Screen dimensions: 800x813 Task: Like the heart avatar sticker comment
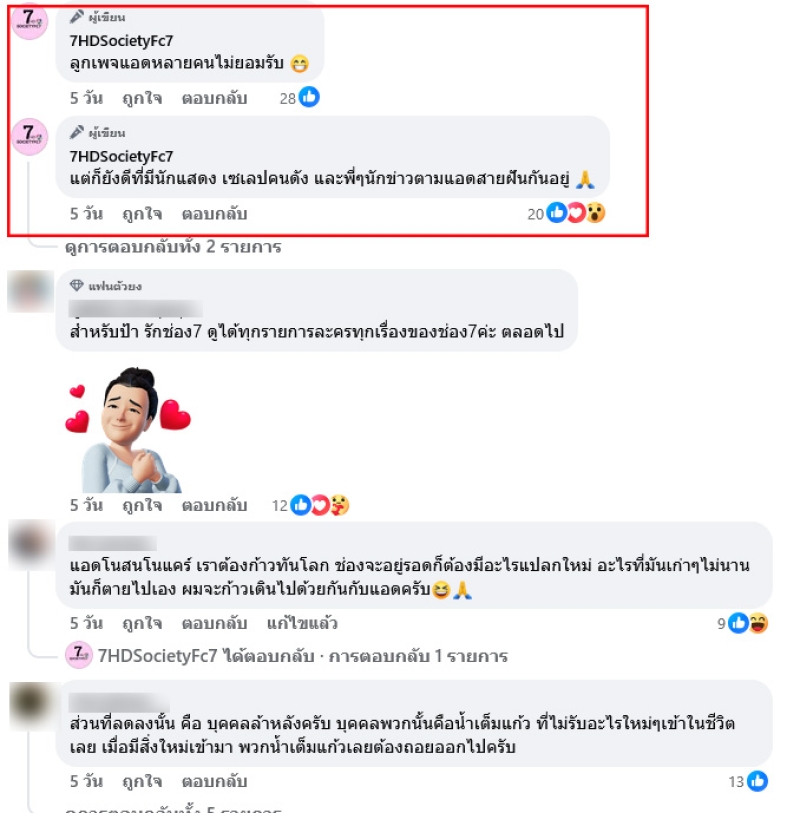click(142, 505)
